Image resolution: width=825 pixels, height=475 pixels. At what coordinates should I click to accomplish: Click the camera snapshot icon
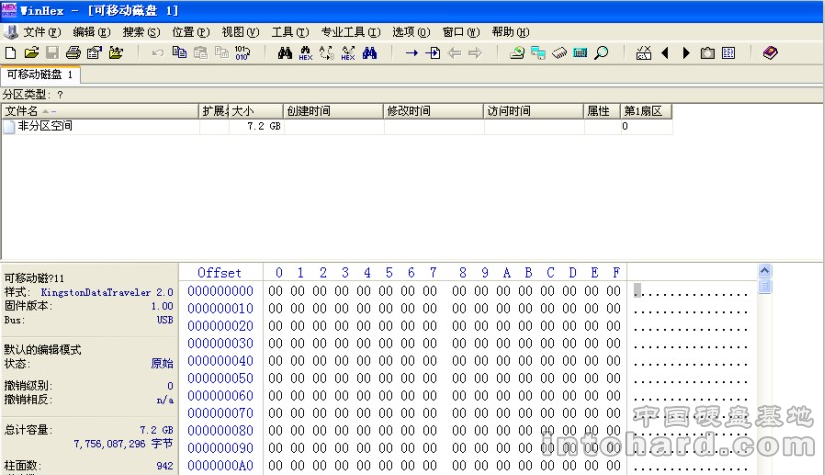pos(708,53)
